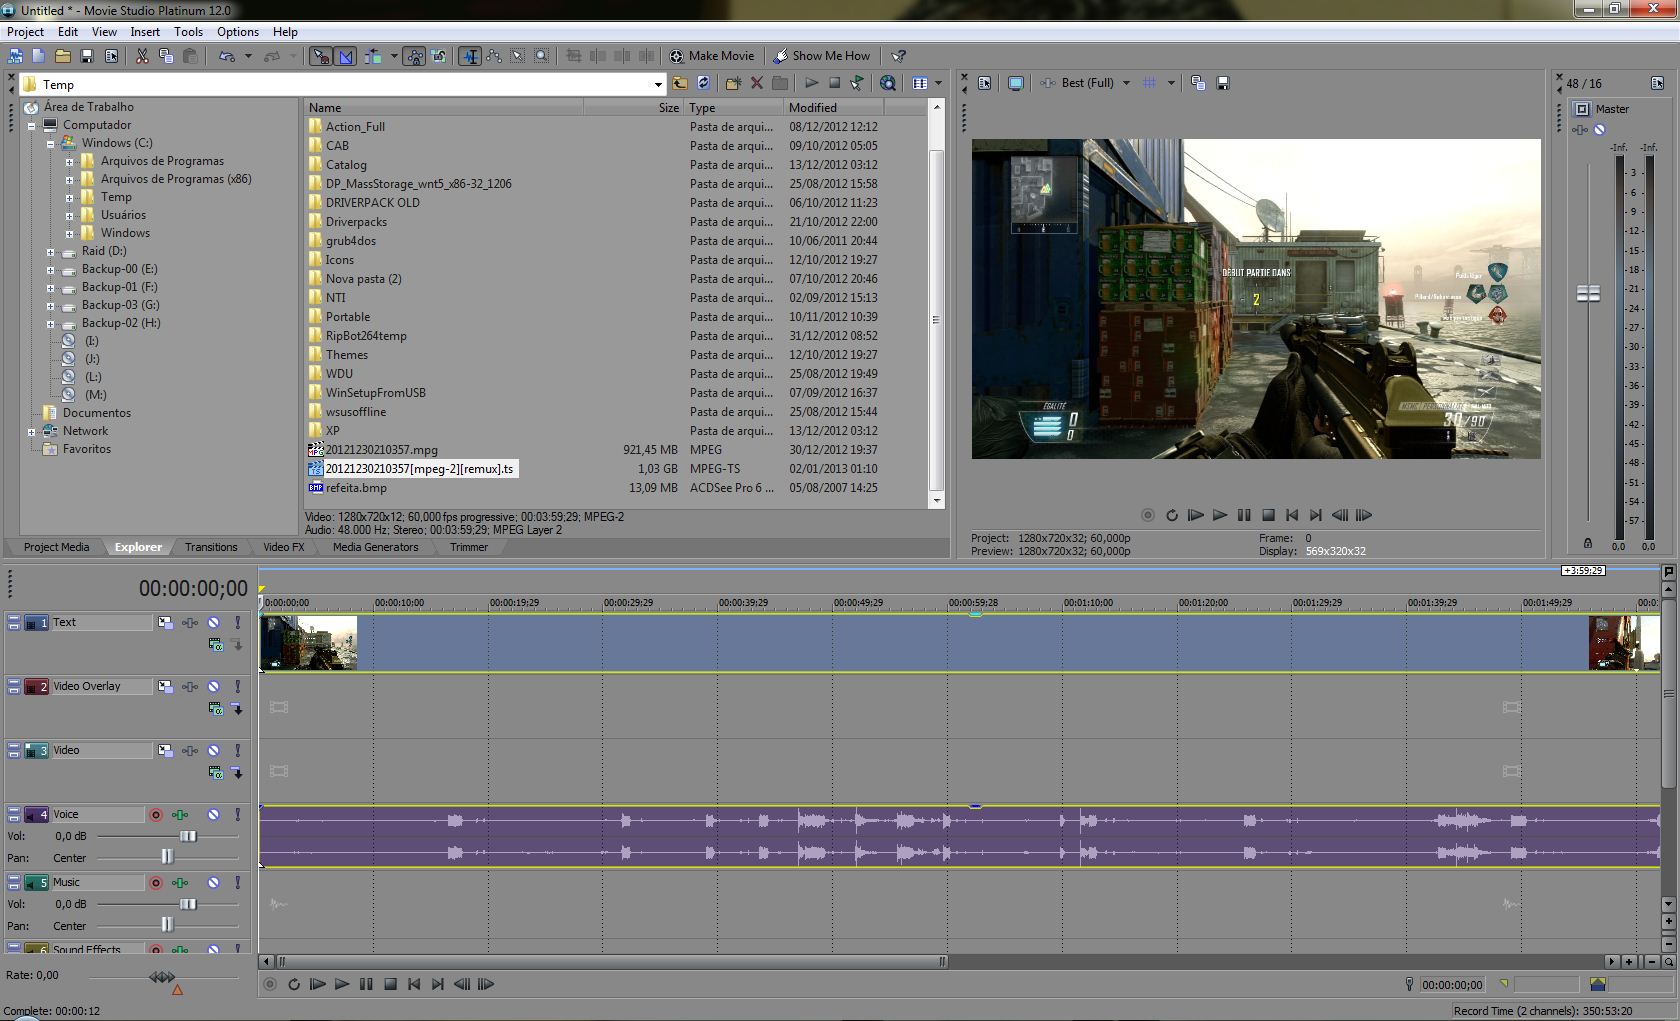Click the Stop Preview icon in Explorer

click(835, 84)
